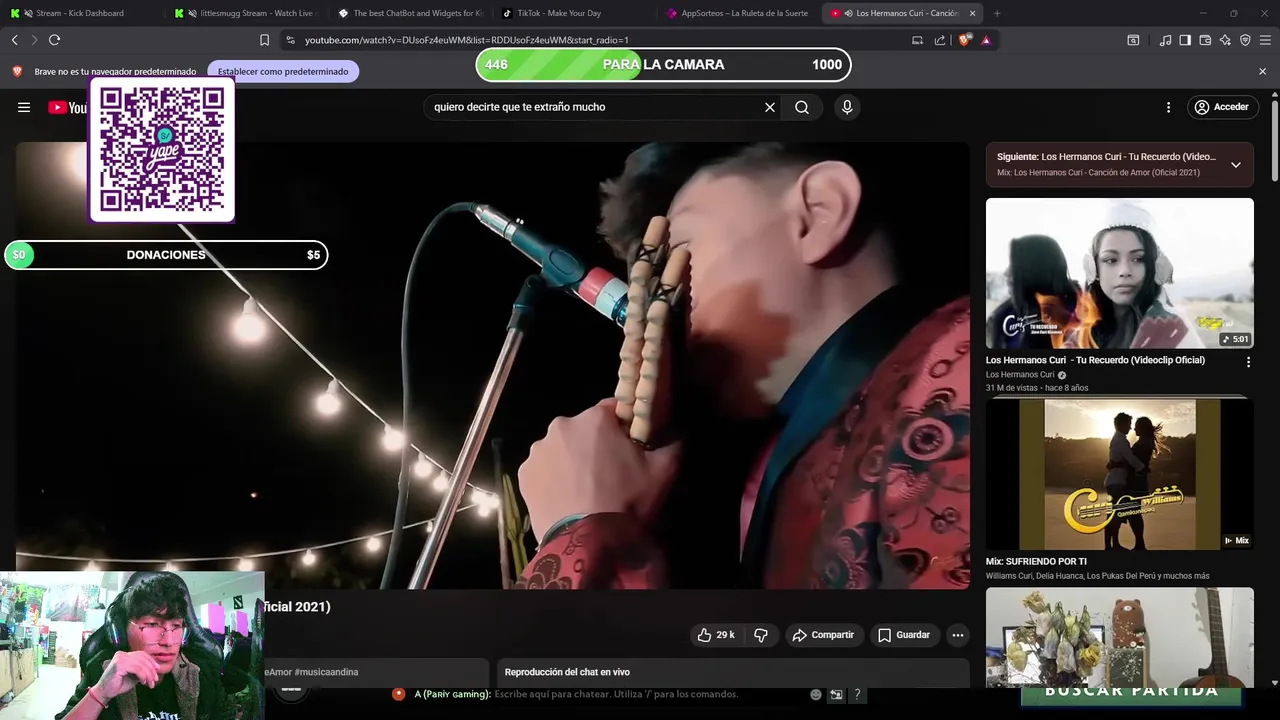Open Los Hermanos Curi channel link
1280x720 pixels.
1019,375
